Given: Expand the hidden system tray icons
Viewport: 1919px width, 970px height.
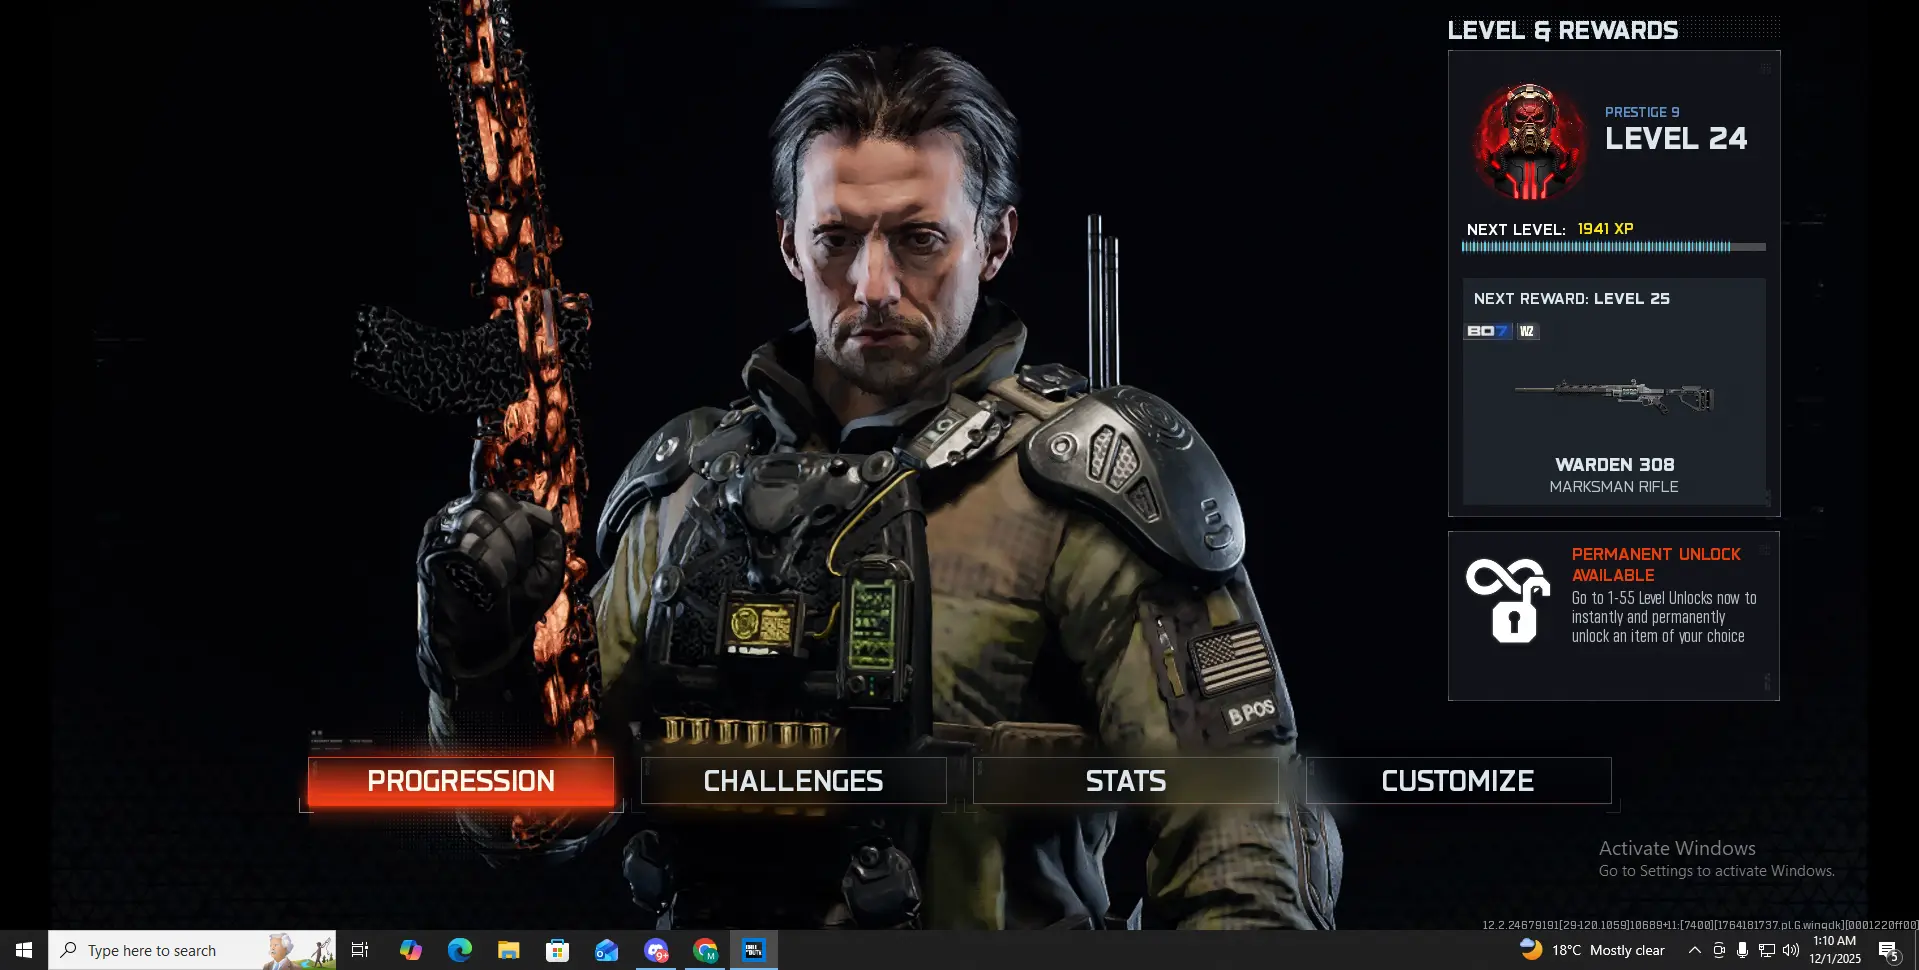Looking at the screenshot, I should [1694, 950].
